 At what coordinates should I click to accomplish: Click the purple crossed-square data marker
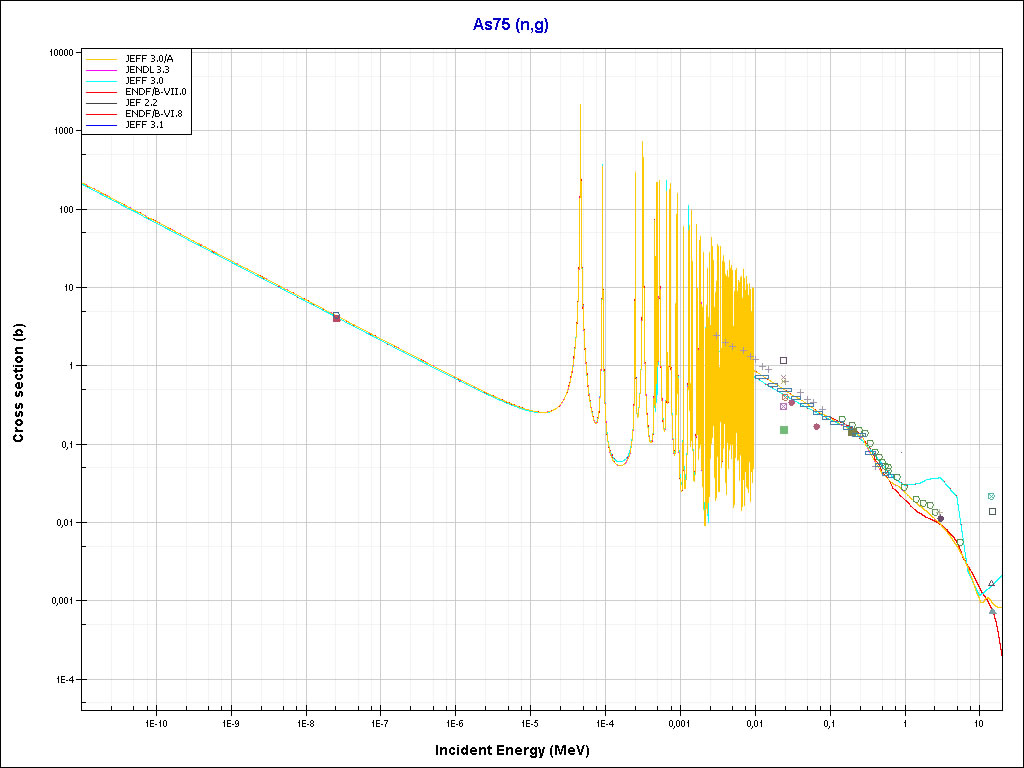point(784,406)
